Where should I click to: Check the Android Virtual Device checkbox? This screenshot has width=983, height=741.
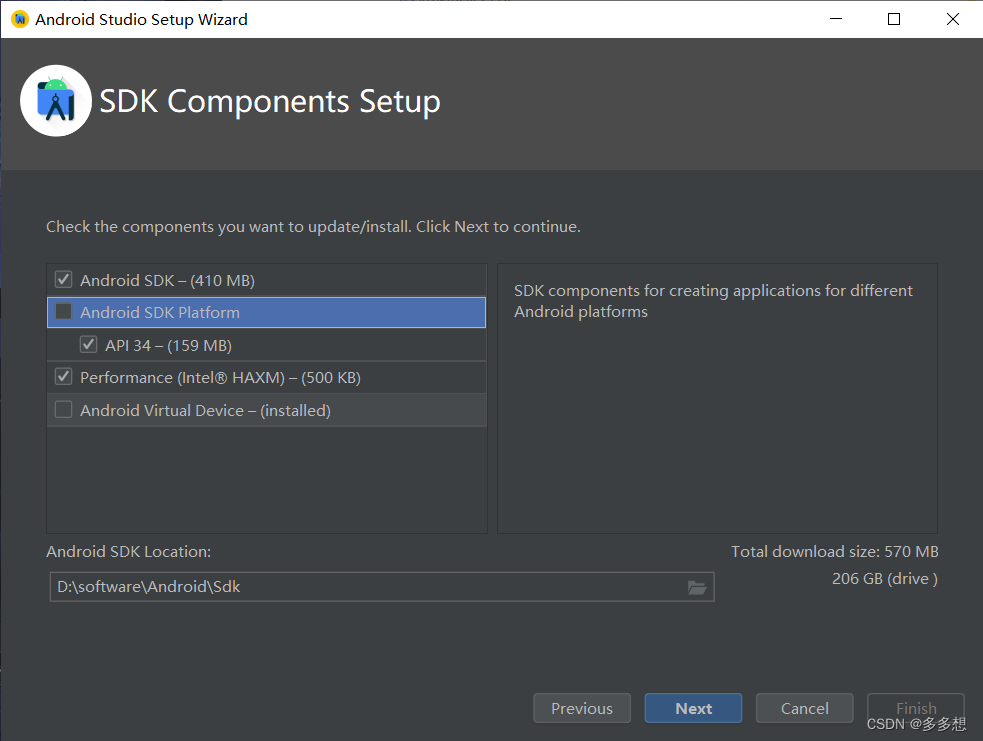63,409
